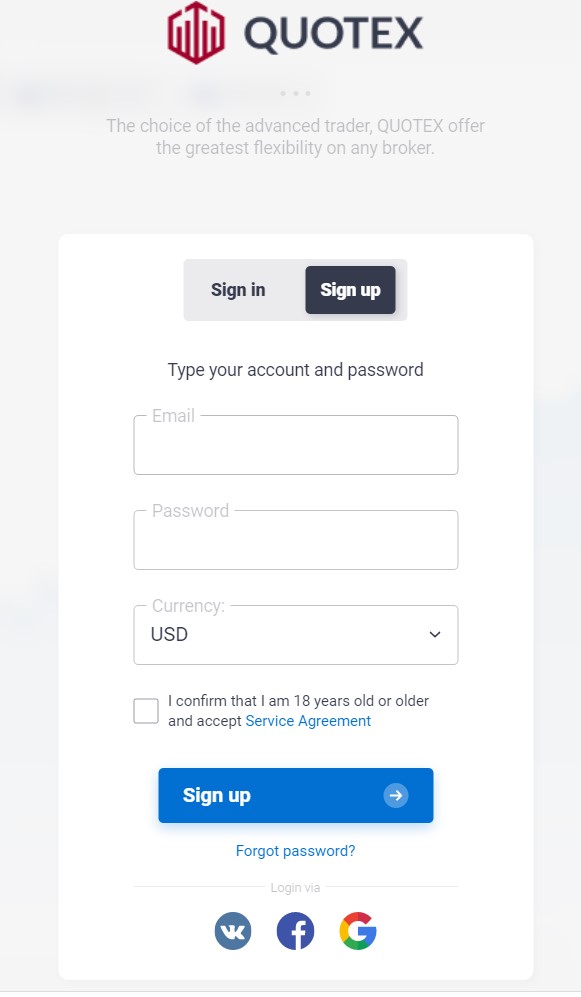Open the Currency USD dropdown

coord(296,635)
